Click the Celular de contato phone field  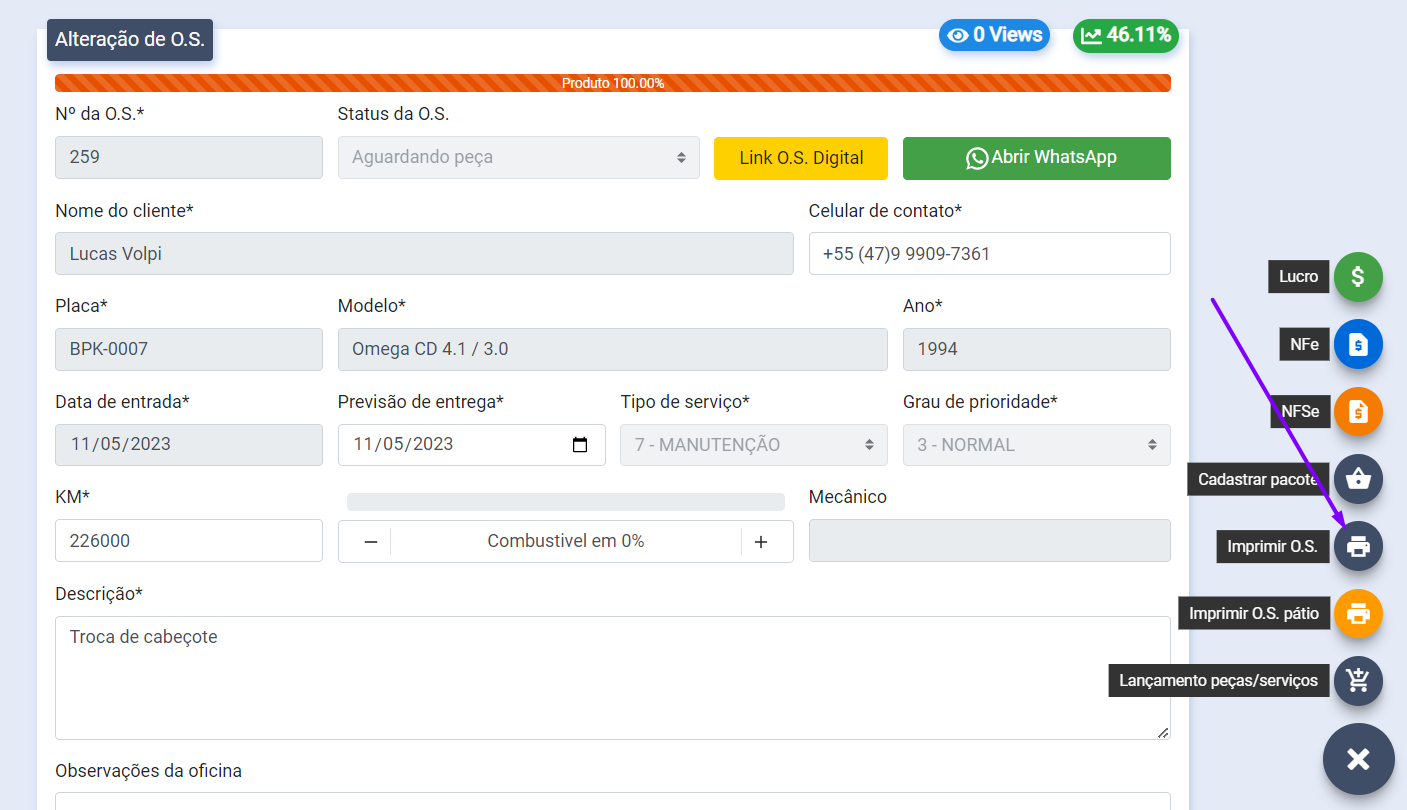pos(989,254)
